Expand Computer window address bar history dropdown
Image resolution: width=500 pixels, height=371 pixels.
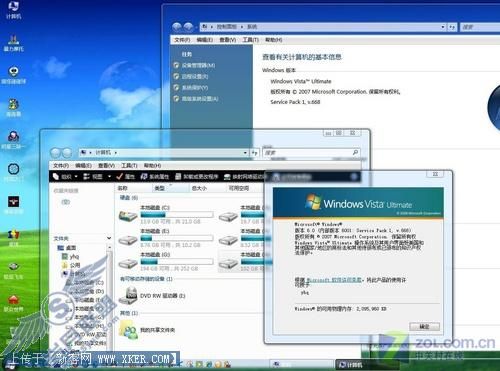coord(245,153)
